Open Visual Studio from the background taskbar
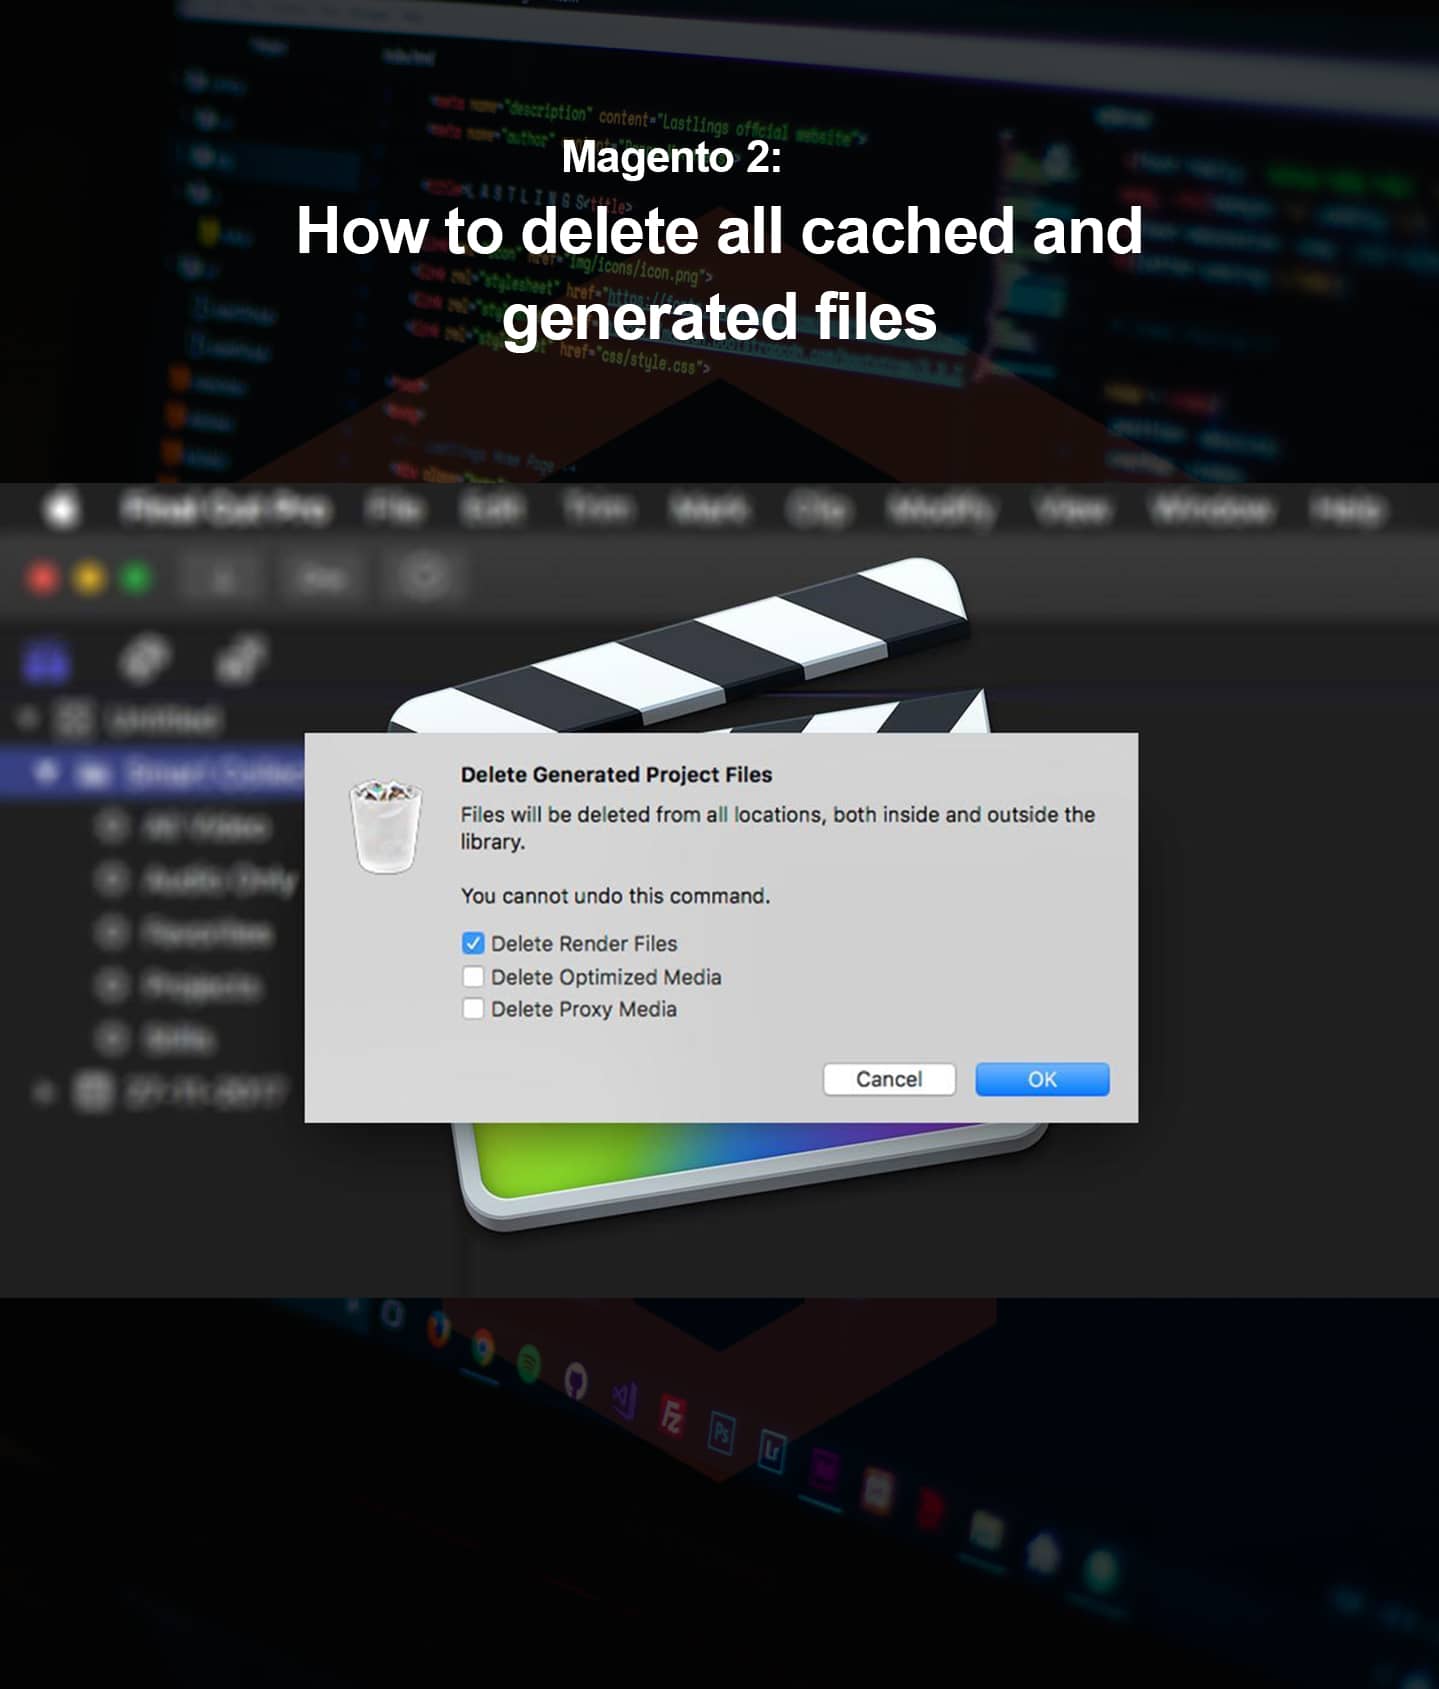The height and width of the screenshot is (1689, 1439). coord(624,1399)
